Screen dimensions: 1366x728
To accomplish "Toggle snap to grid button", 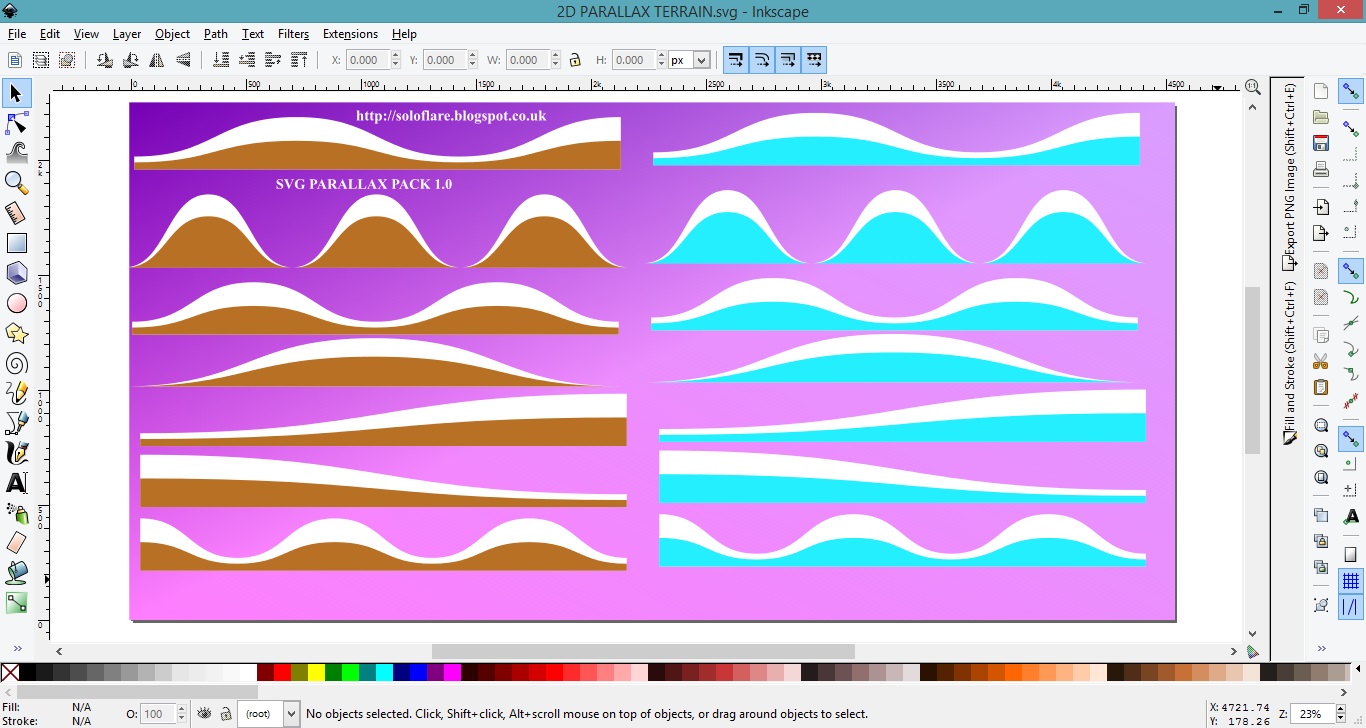I will click(x=1351, y=581).
